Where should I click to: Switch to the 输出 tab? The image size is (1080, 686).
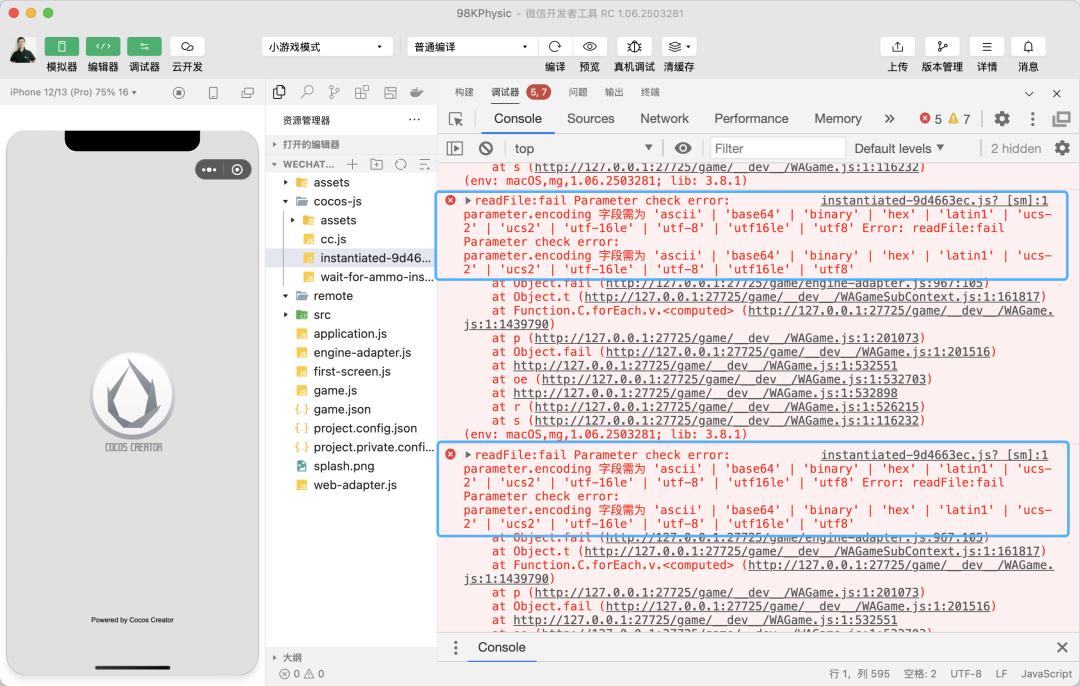pyautogui.click(x=614, y=92)
